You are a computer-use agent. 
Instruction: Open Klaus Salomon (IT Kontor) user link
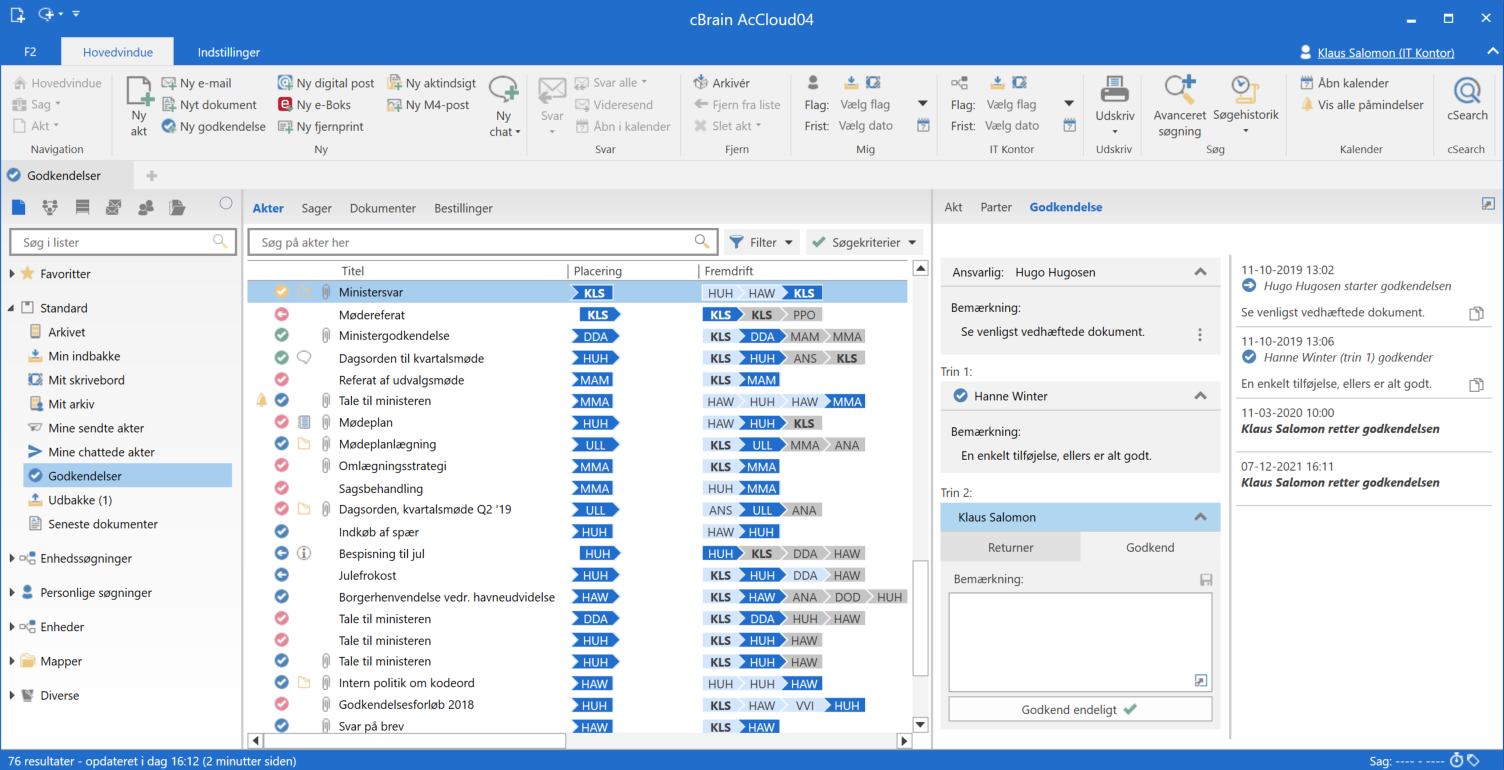click(x=1386, y=53)
